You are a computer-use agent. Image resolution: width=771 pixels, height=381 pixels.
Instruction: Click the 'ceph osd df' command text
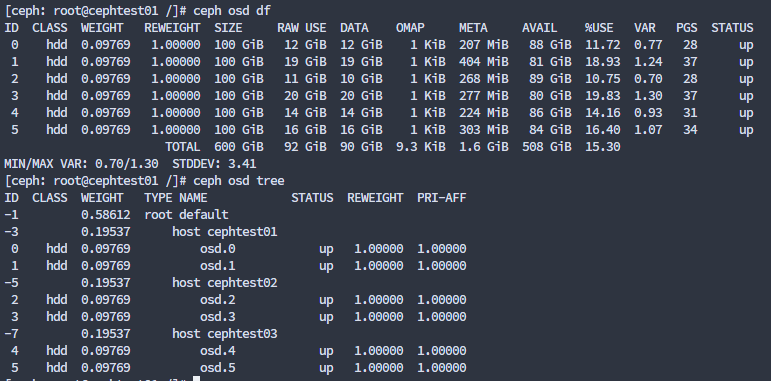(x=232, y=11)
